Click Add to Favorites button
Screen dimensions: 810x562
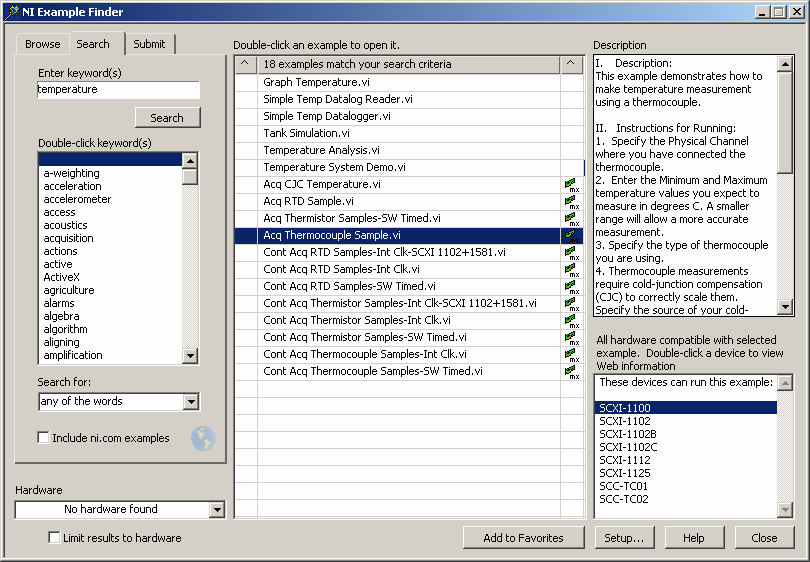click(x=524, y=538)
